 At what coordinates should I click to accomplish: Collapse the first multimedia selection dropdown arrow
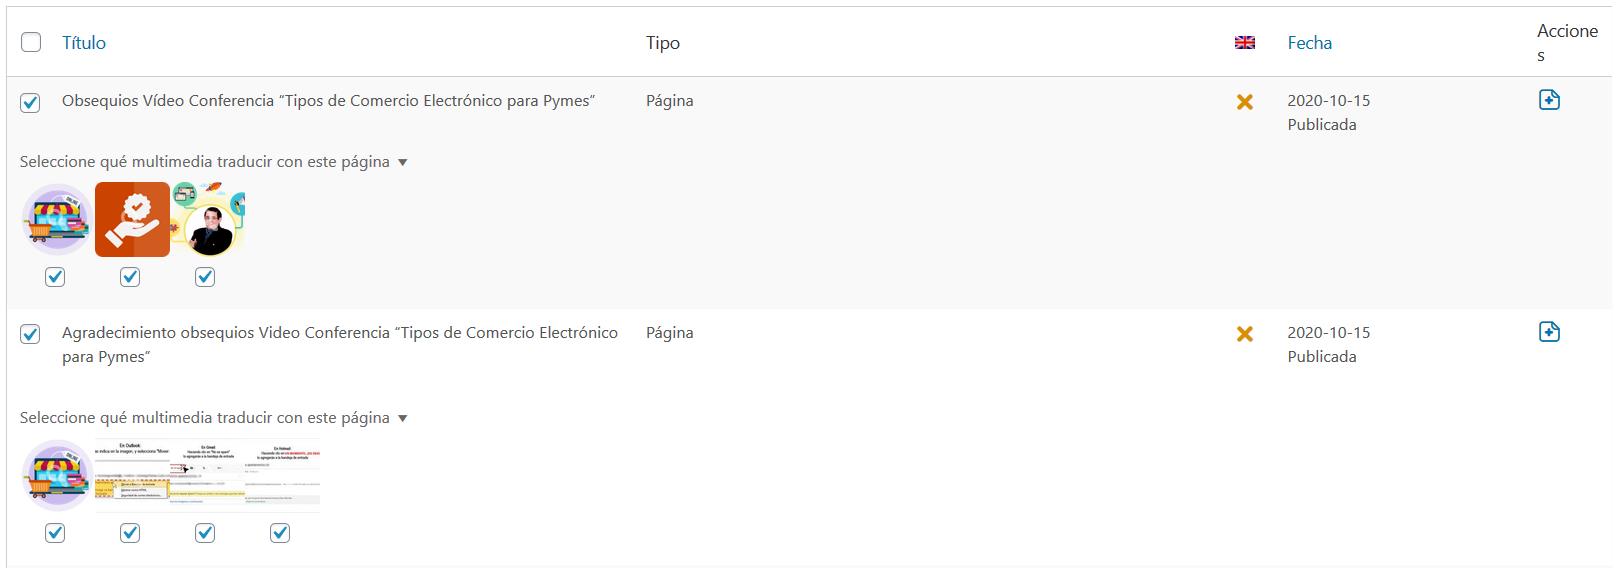click(403, 162)
